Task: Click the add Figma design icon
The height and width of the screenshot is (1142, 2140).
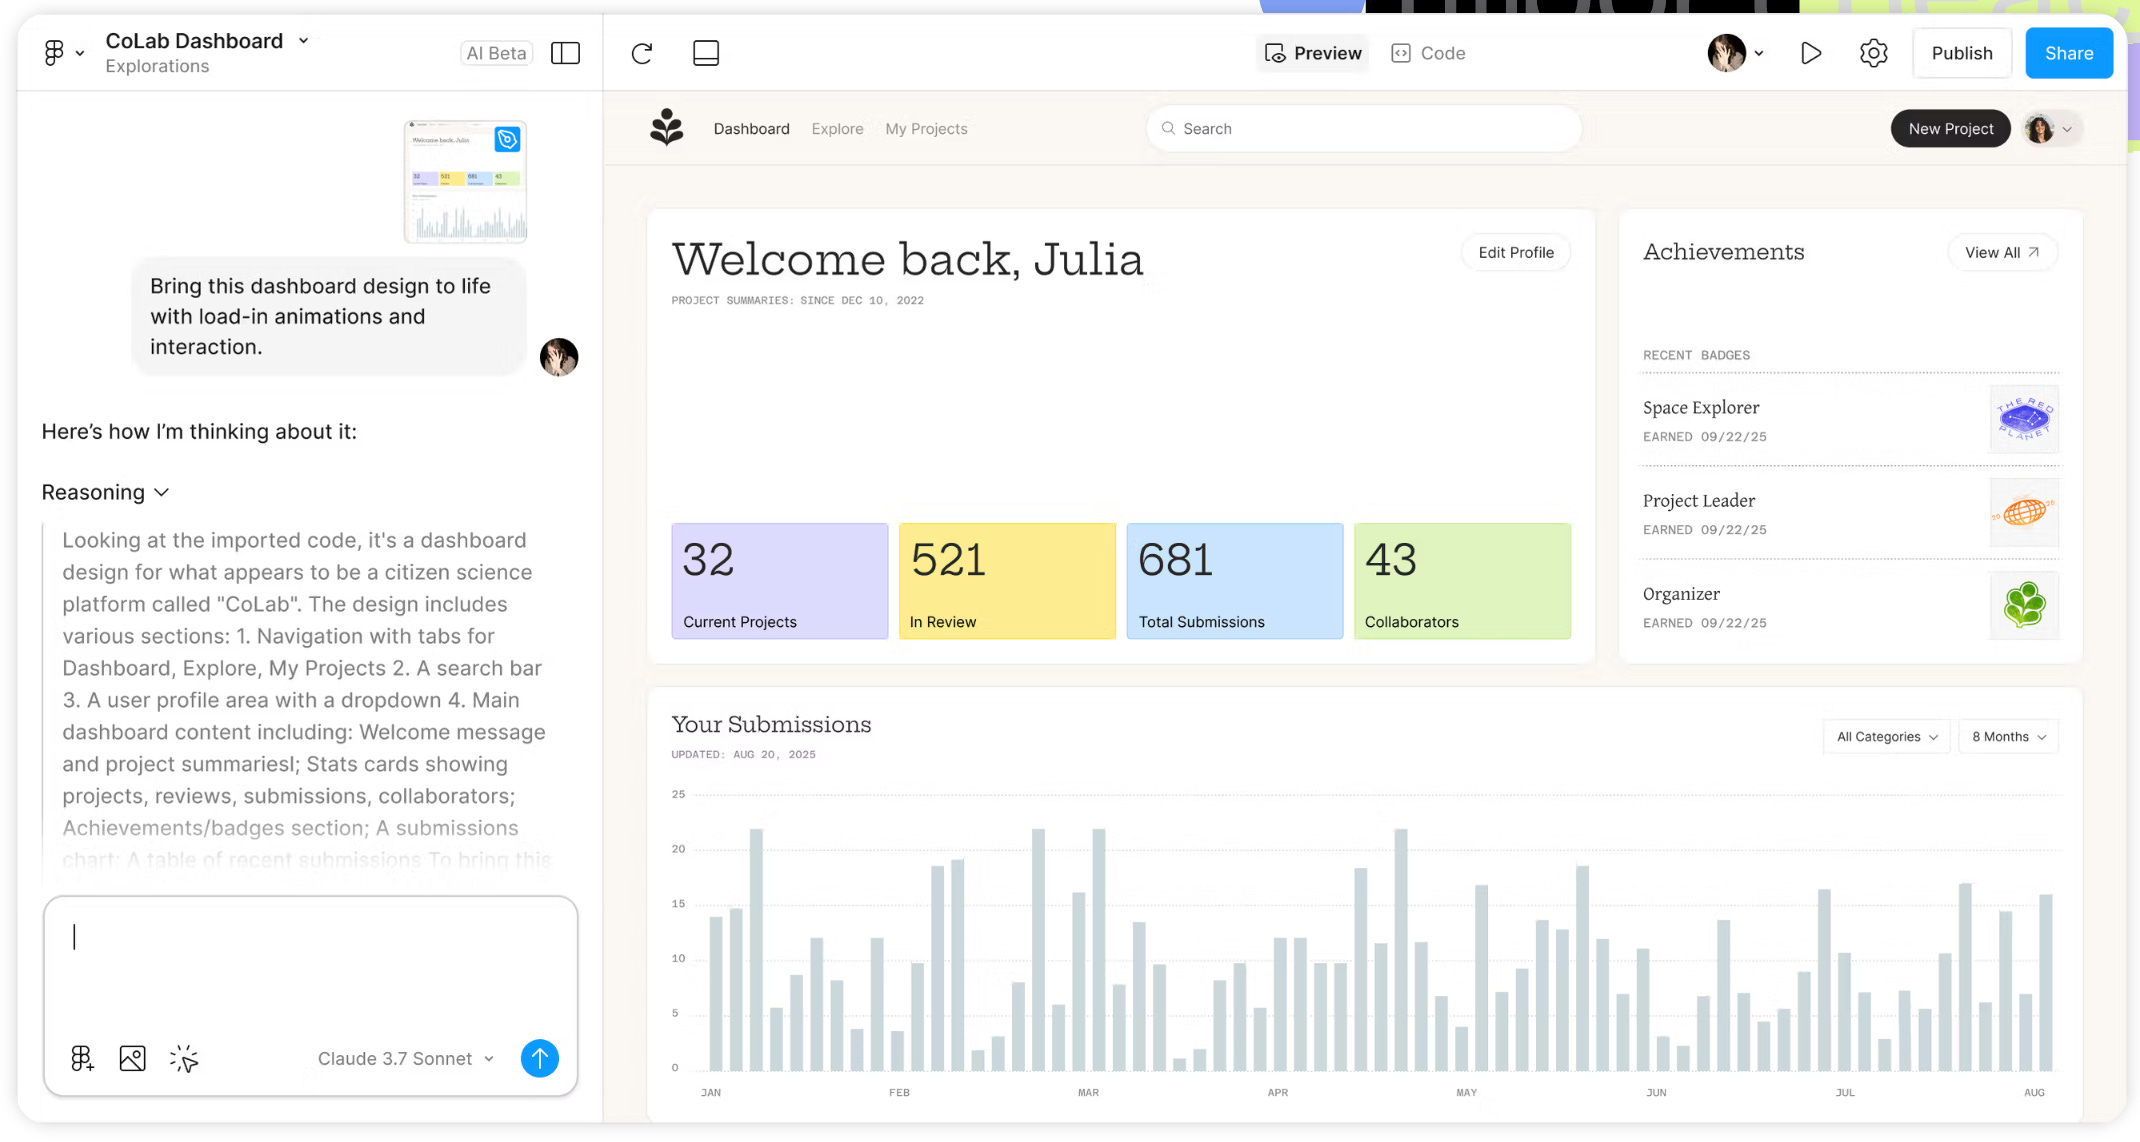Action: click(x=82, y=1058)
